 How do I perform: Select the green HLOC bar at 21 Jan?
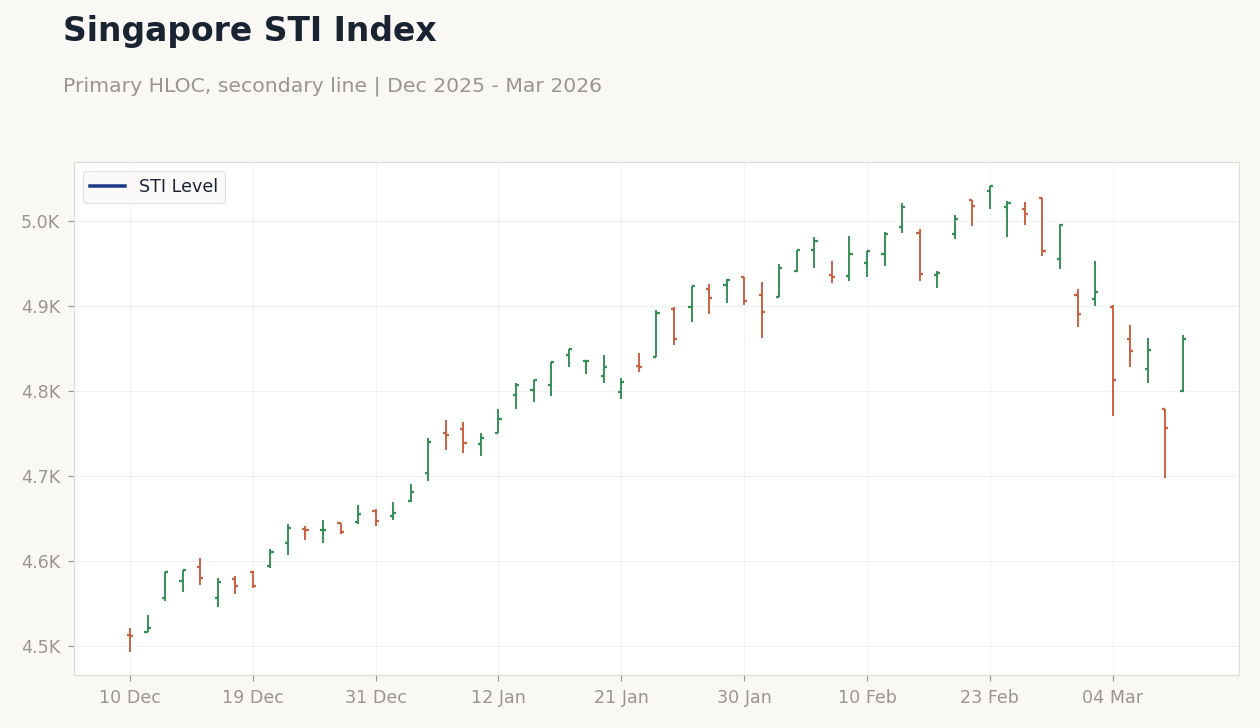[x=621, y=388]
